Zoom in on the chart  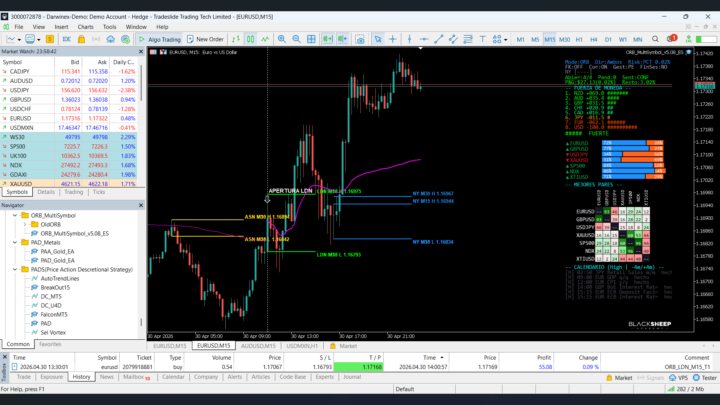coord(281,39)
